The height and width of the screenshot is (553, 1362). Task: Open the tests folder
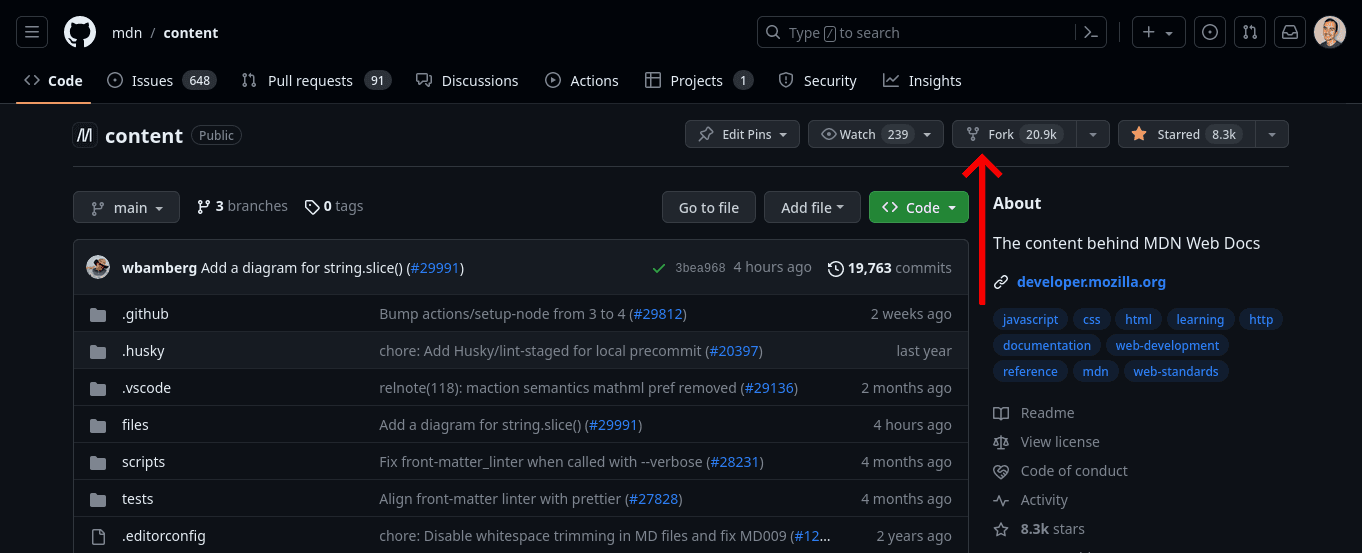click(x=137, y=499)
